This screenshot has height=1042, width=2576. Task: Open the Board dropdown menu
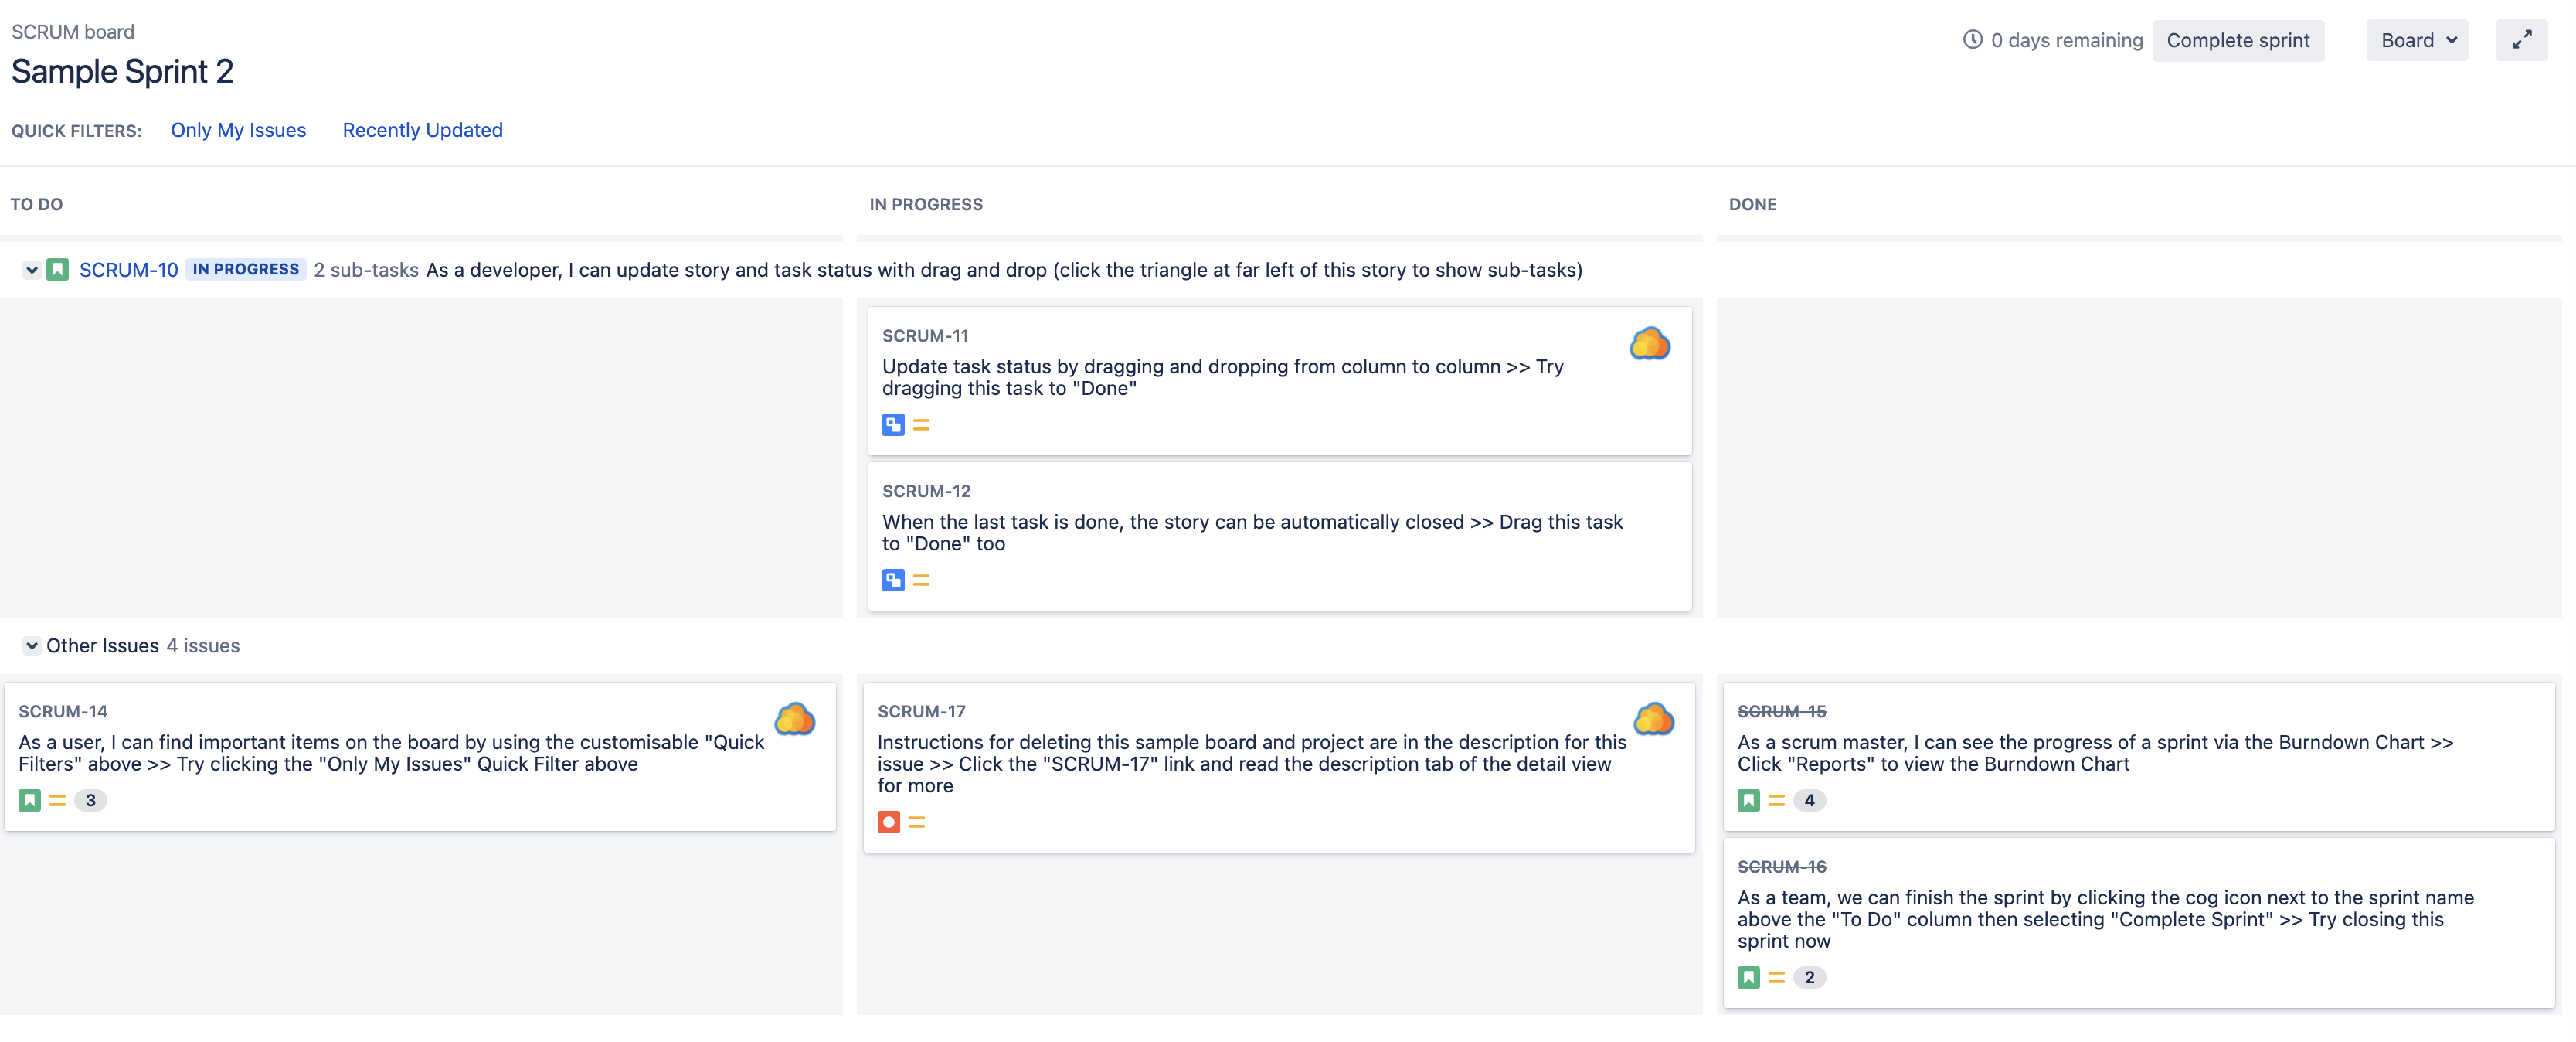pos(2416,40)
